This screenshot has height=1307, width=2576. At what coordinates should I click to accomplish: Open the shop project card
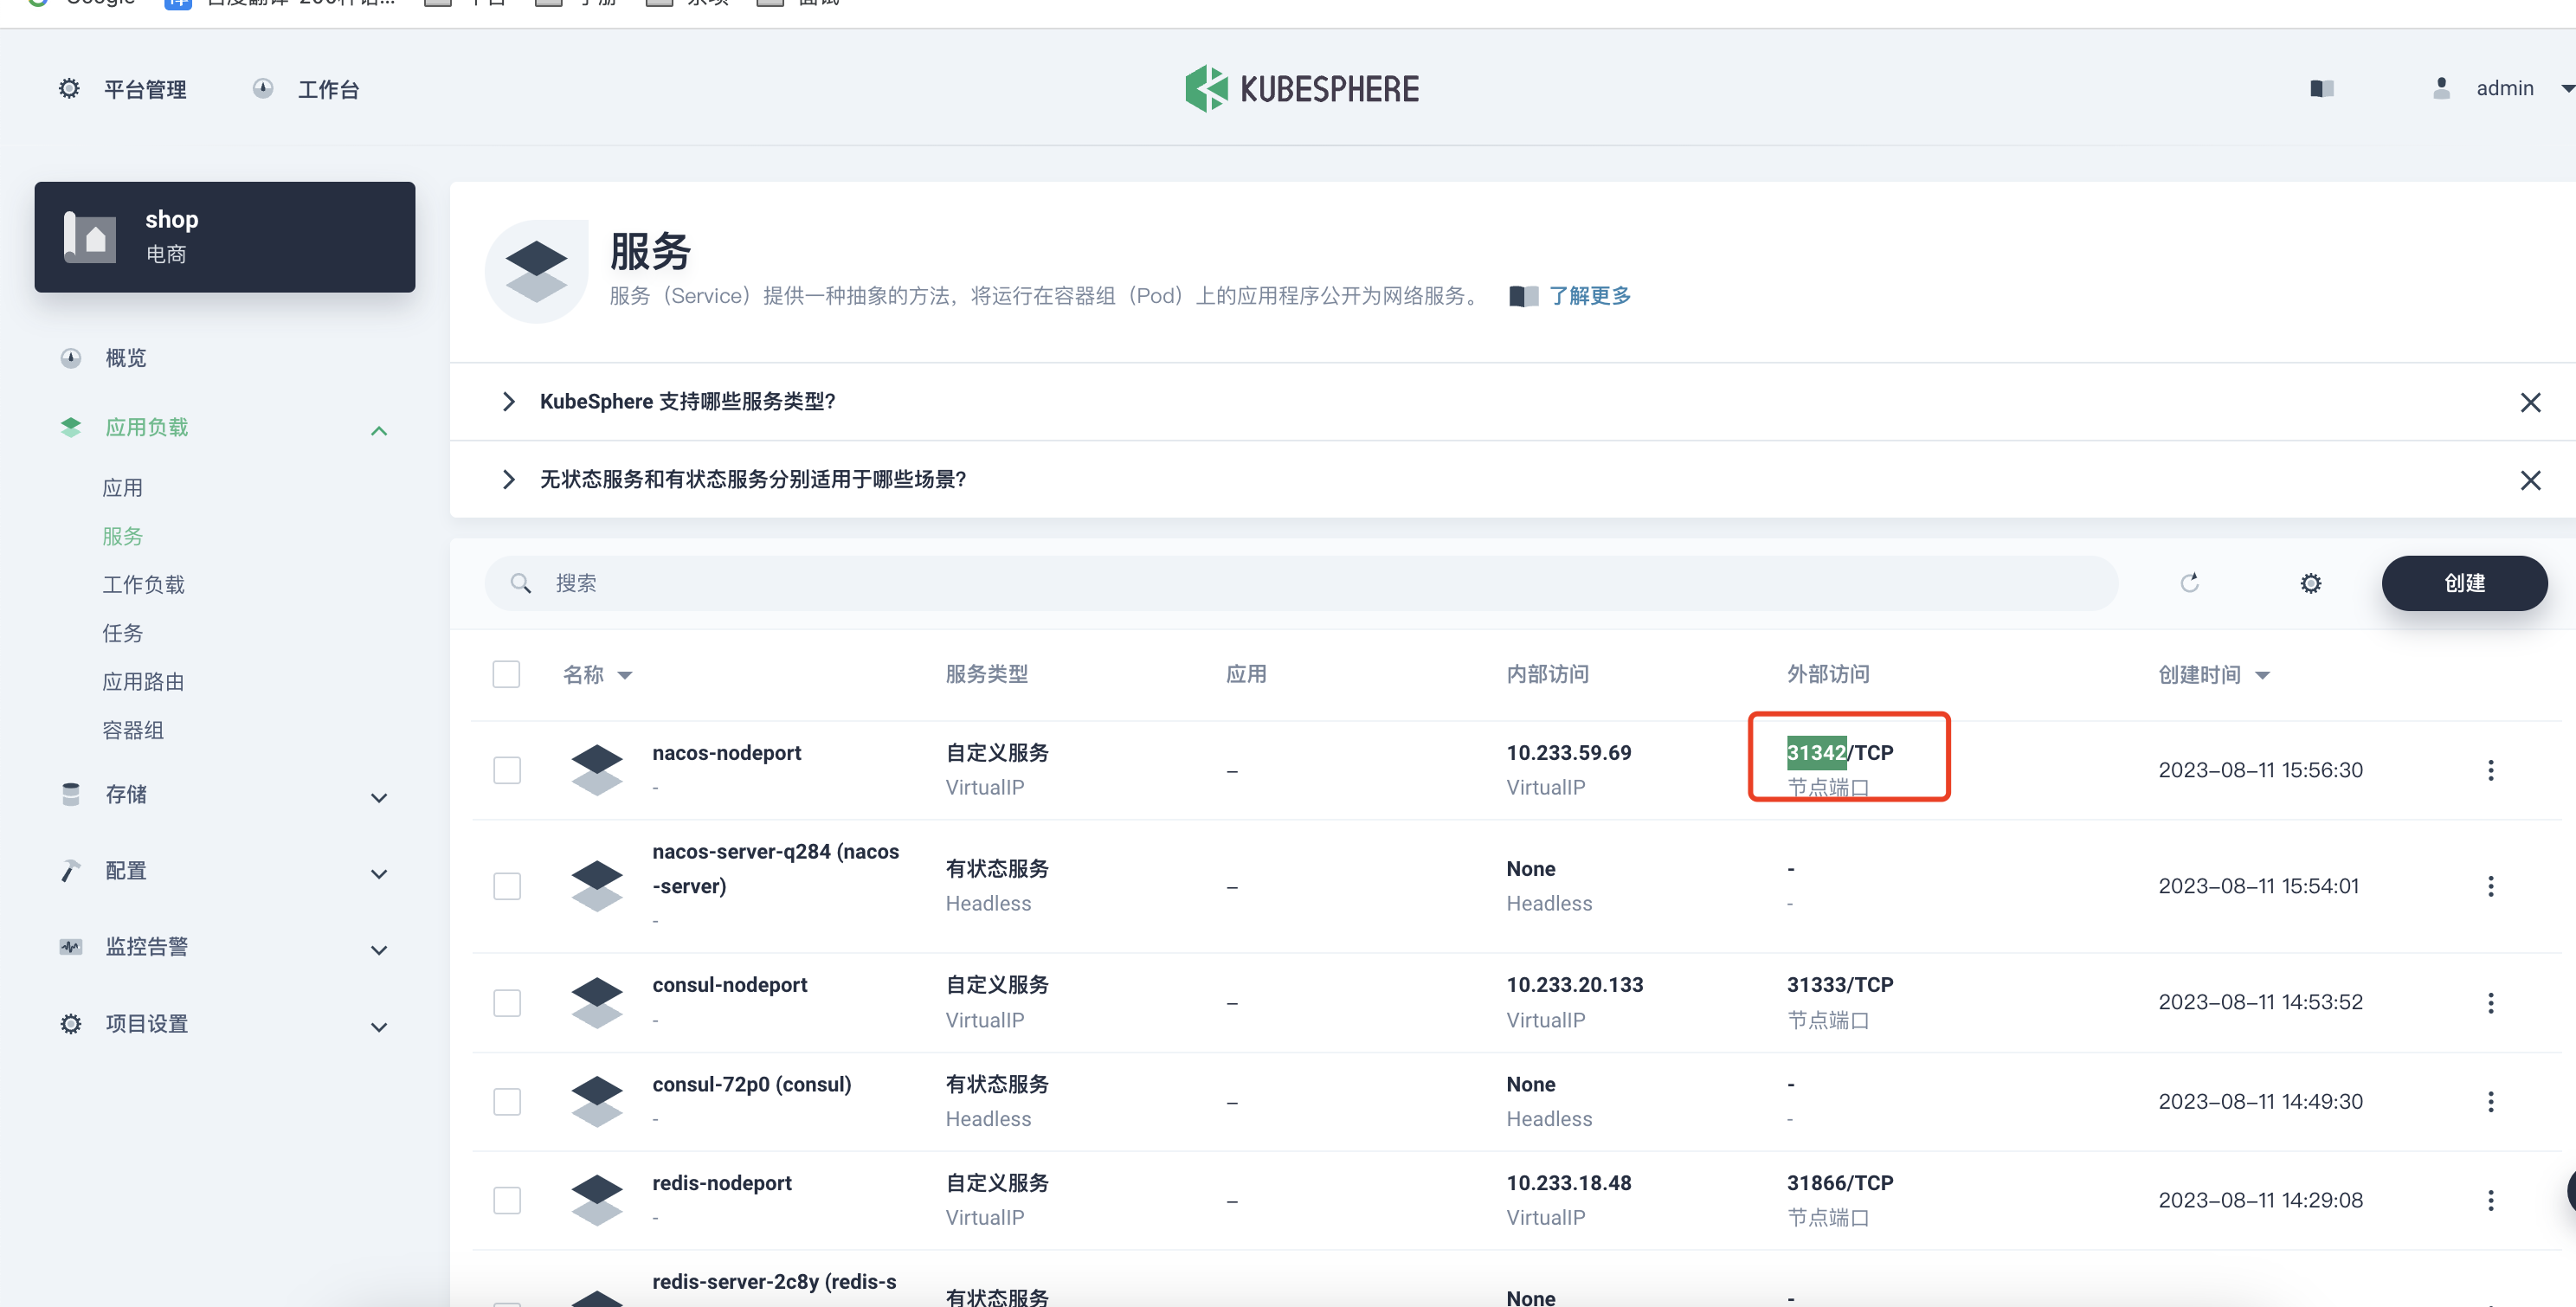tap(225, 237)
